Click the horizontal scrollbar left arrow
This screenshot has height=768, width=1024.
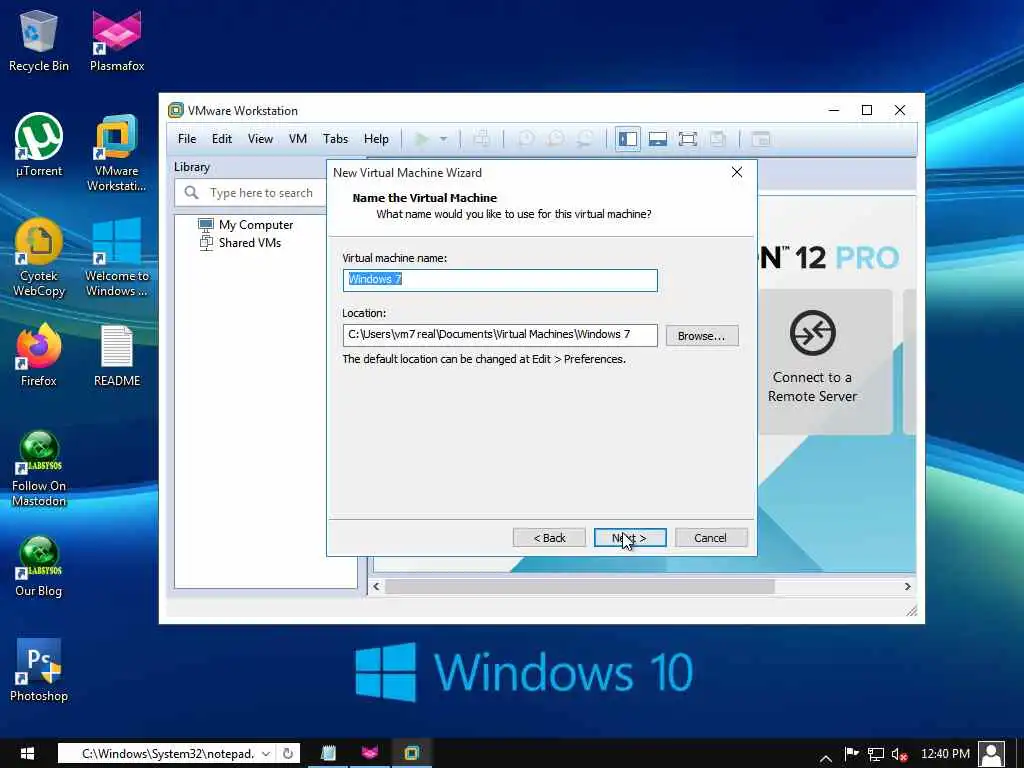(x=376, y=586)
